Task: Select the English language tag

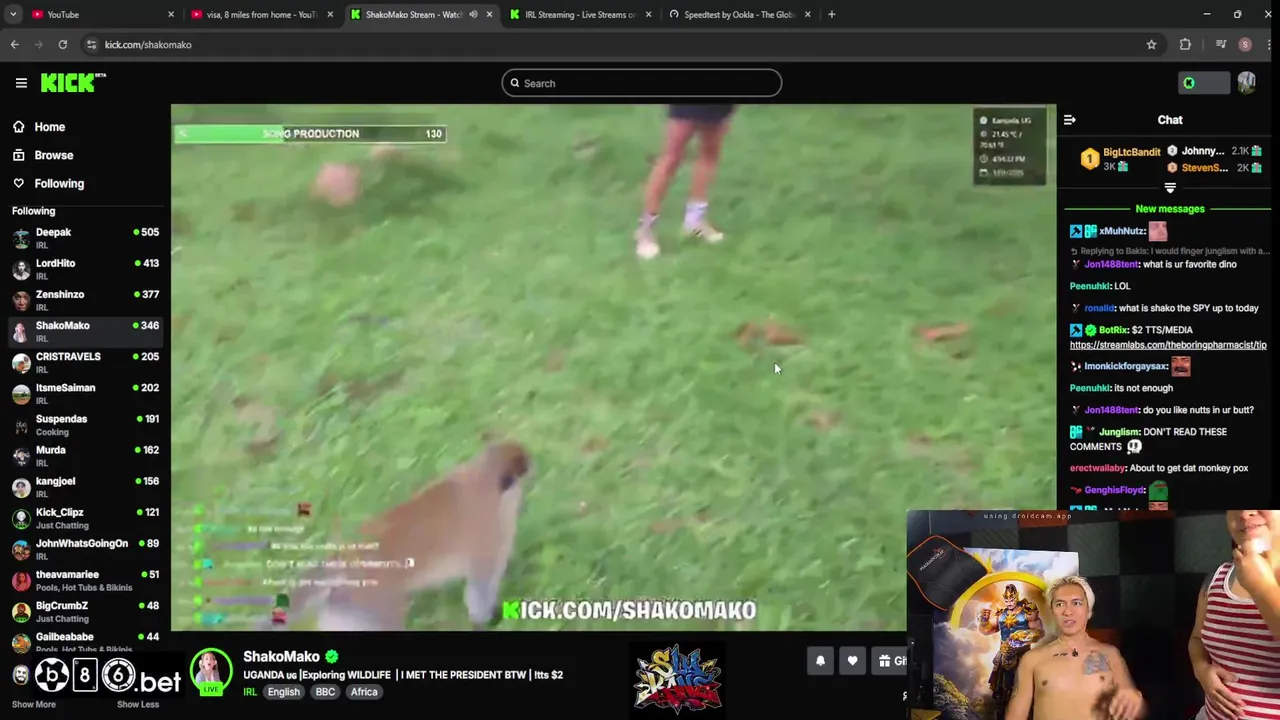Action: point(283,692)
